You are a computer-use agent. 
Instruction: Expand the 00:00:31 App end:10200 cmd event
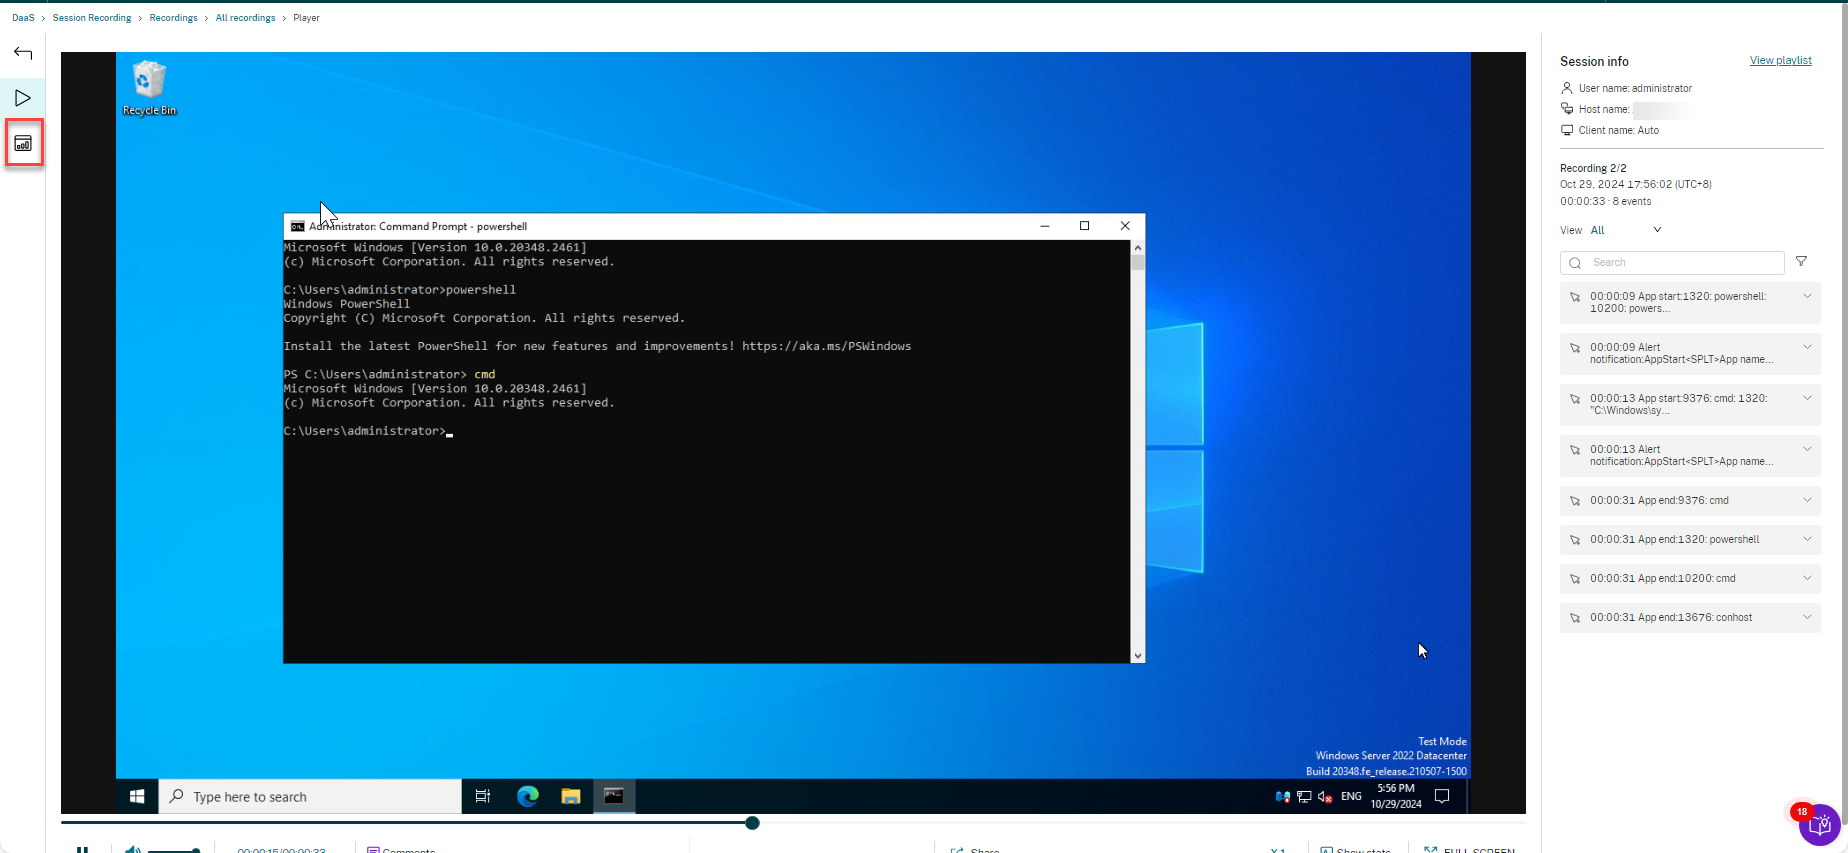1807,578
